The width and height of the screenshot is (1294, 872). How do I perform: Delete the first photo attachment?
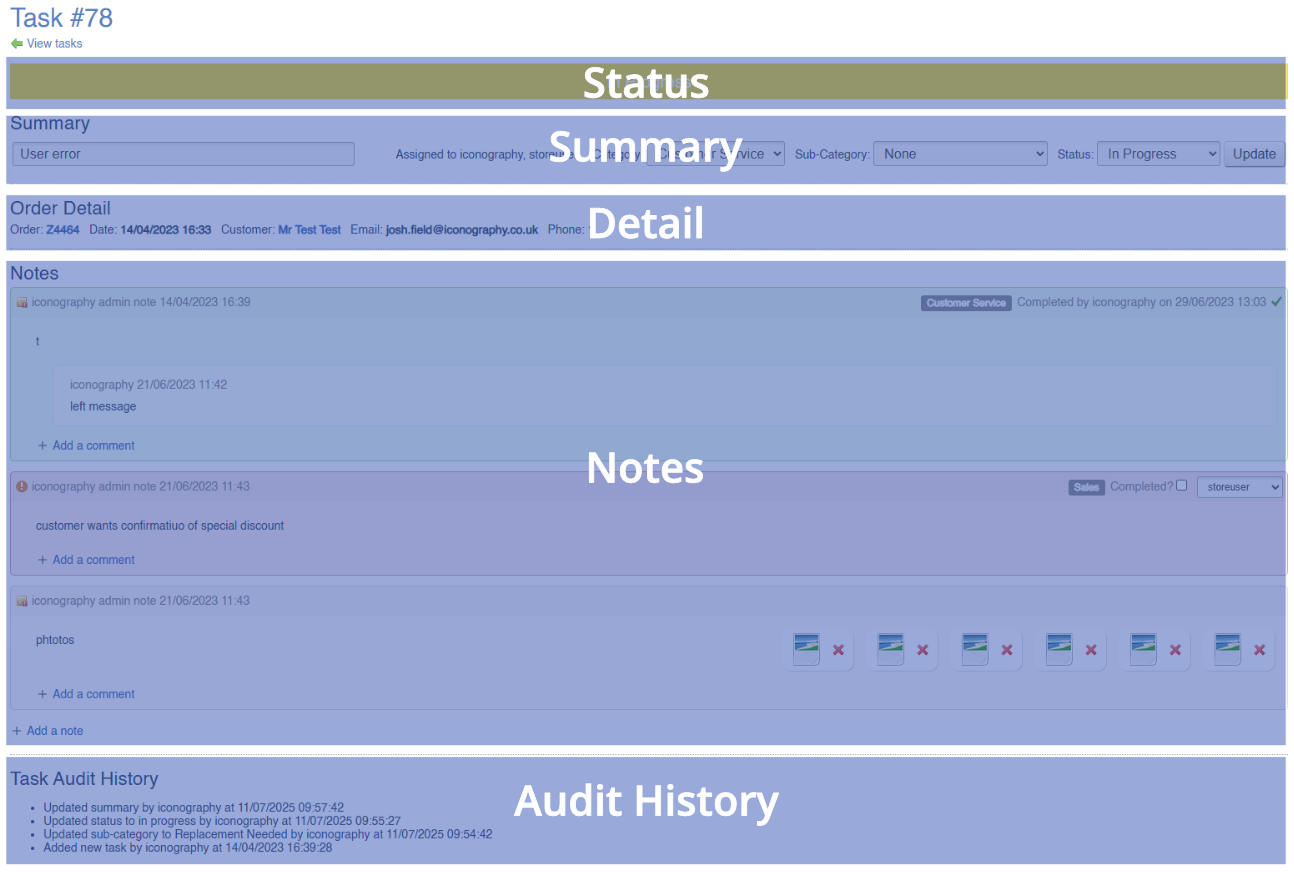click(x=838, y=650)
